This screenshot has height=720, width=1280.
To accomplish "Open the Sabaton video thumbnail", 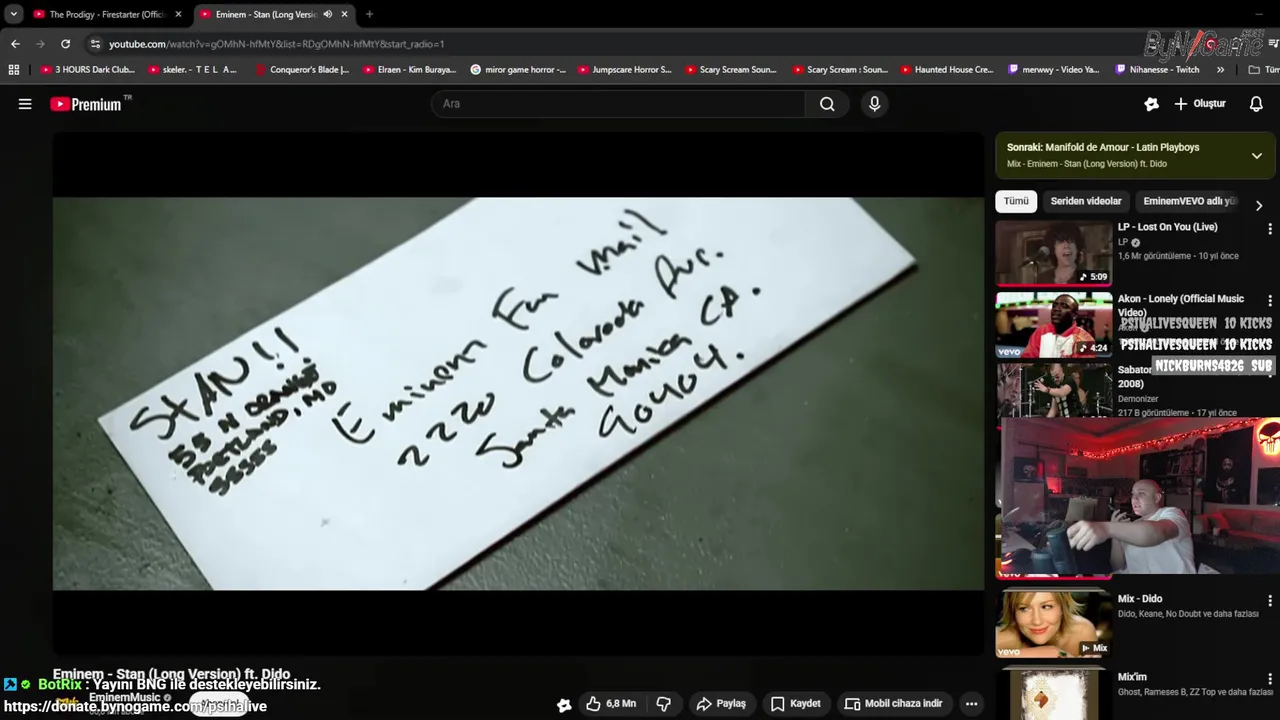I will 1054,390.
